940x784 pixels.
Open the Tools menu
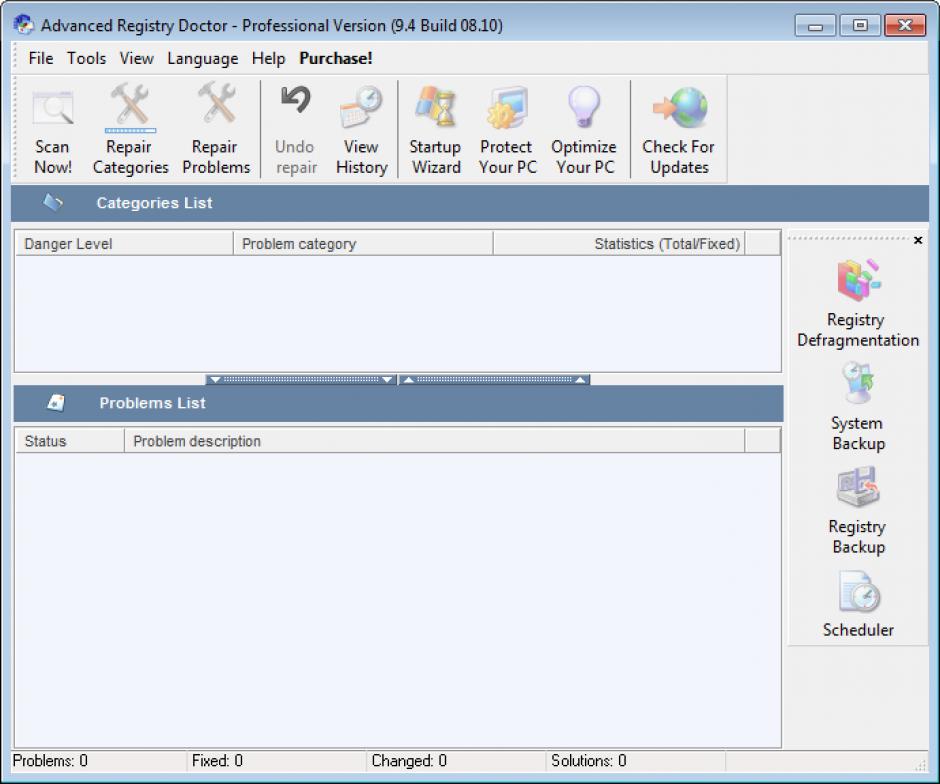point(86,58)
